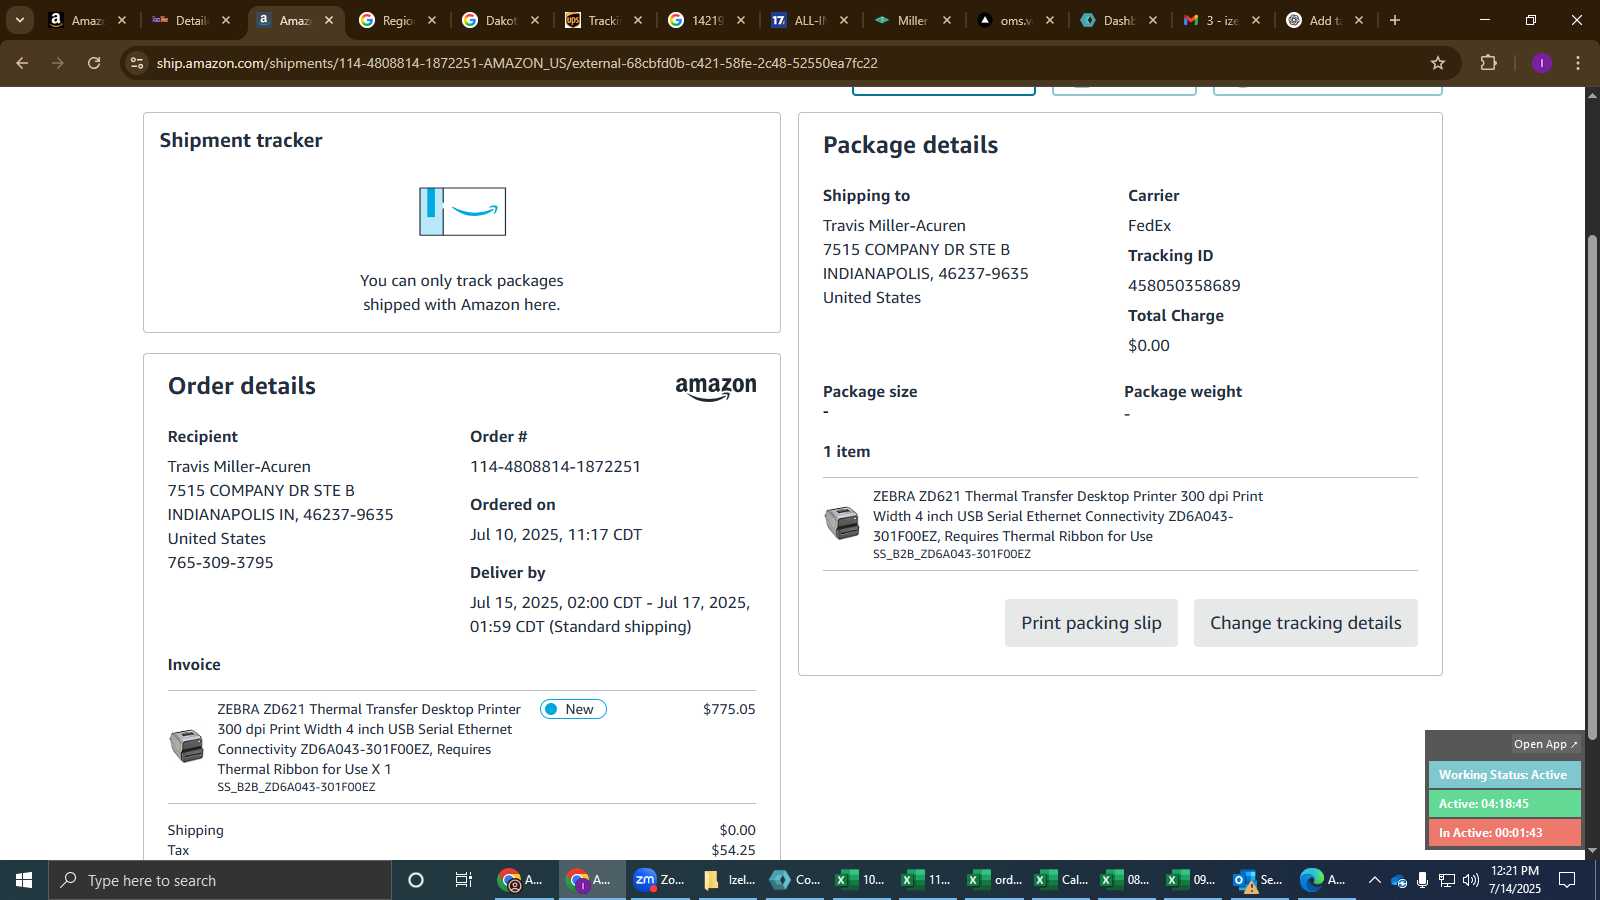Image resolution: width=1600 pixels, height=900 pixels.
Task: Open a new browser tab
Action: coord(1395,20)
